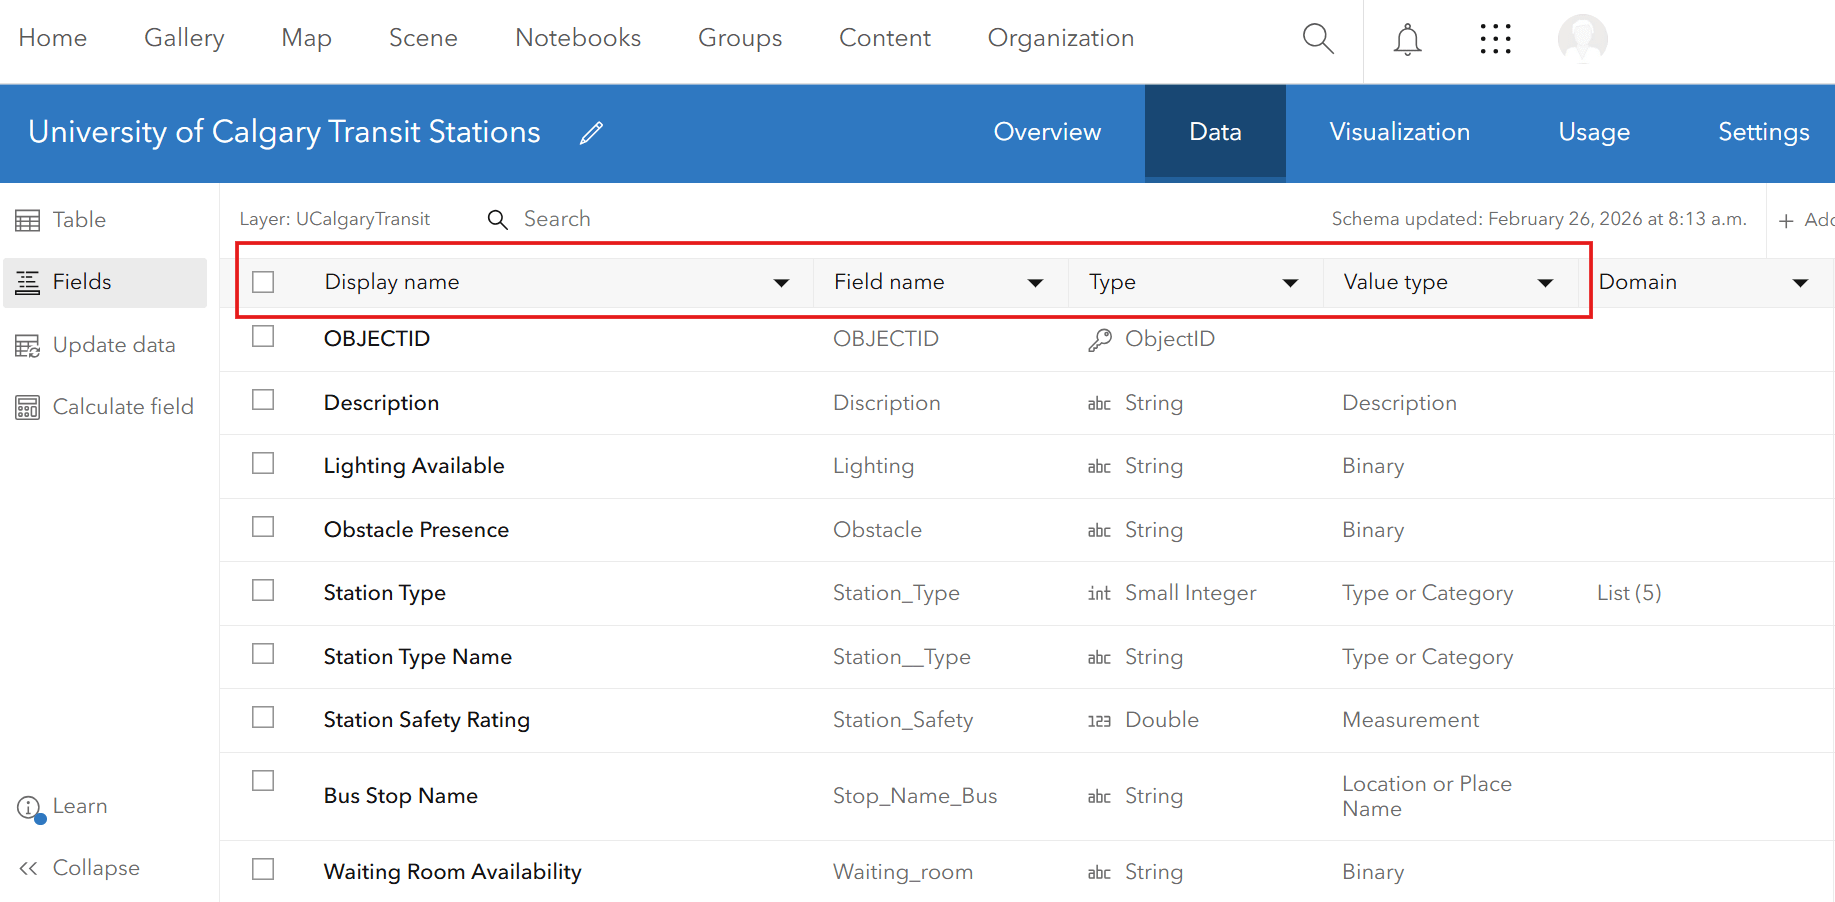This screenshot has width=1835, height=902.
Task: Open the OBJECTID field details
Action: pyautogui.click(x=377, y=339)
